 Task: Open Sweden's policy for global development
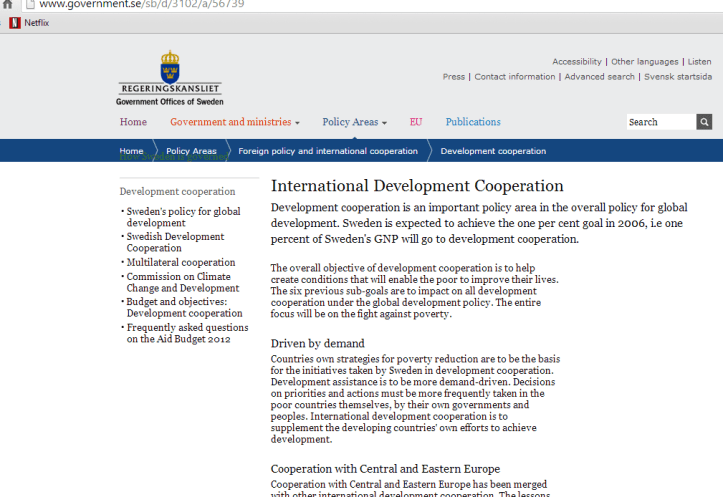click(184, 217)
